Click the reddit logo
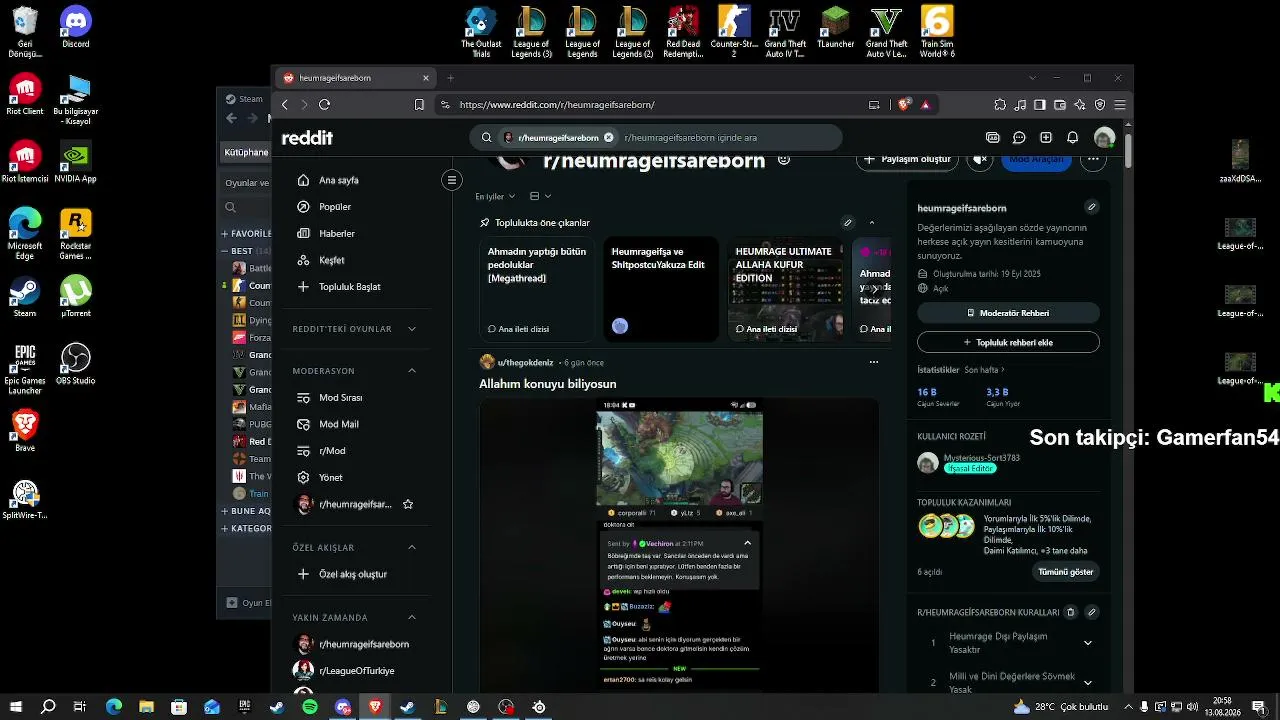The image size is (1280, 720). 307,138
